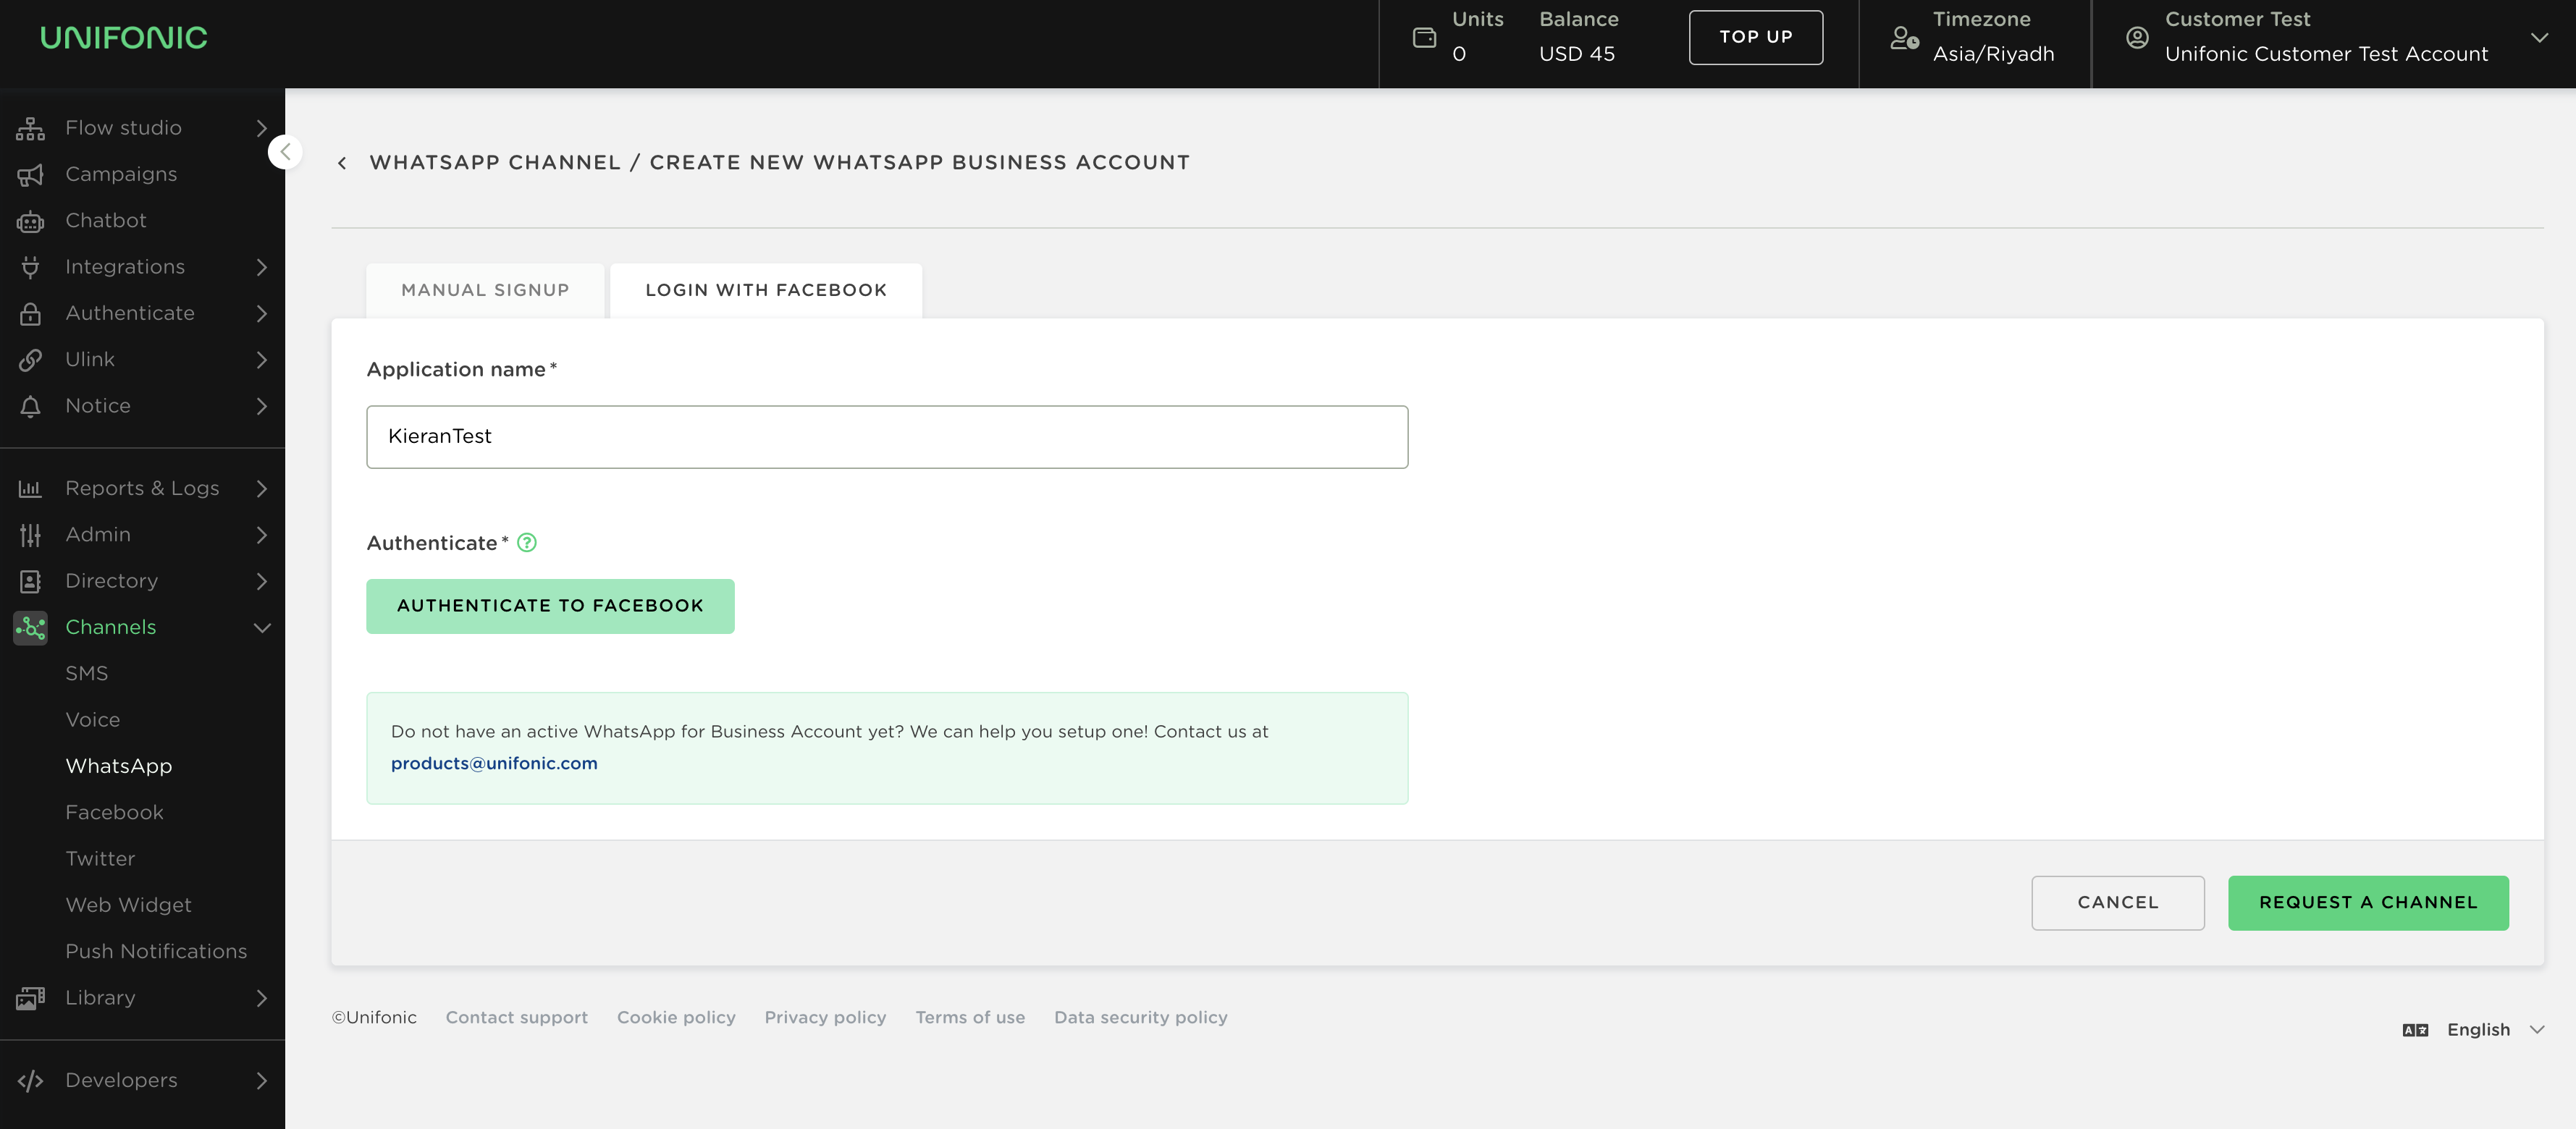The width and height of the screenshot is (2576, 1129).
Task: Click the wallet icon near Units
Action: pyautogui.click(x=1424, y=38)
